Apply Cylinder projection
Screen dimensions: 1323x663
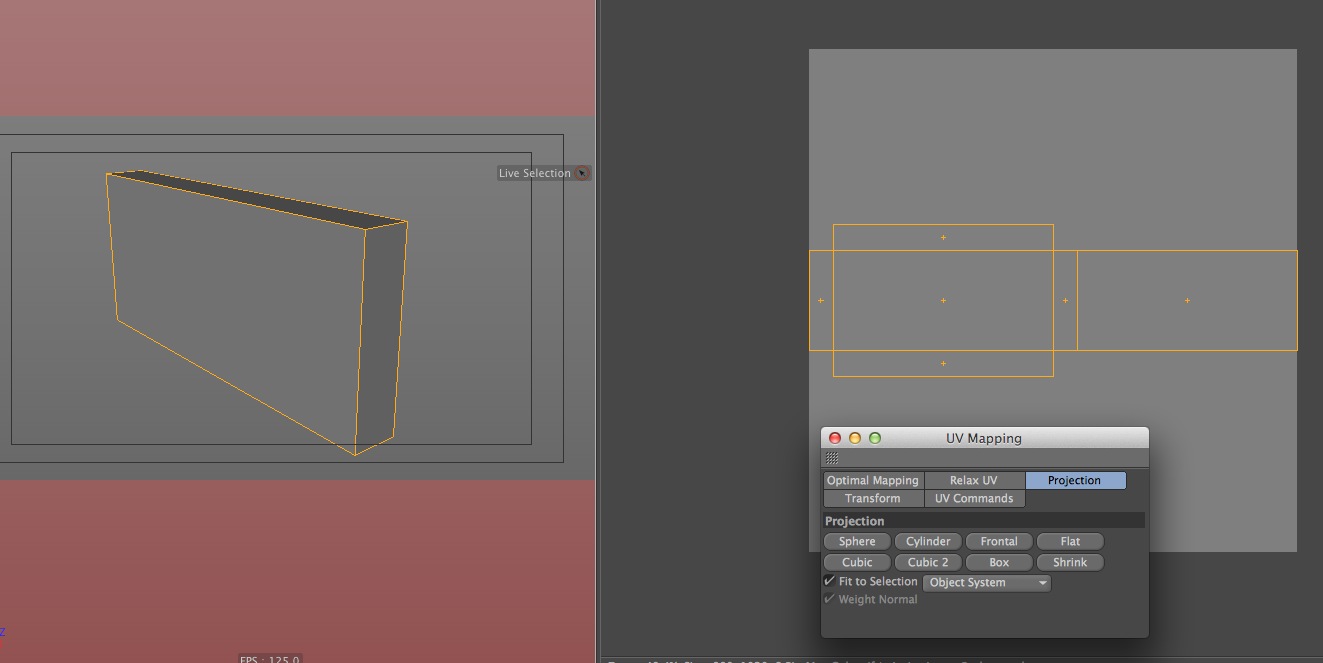pos(928,542)
